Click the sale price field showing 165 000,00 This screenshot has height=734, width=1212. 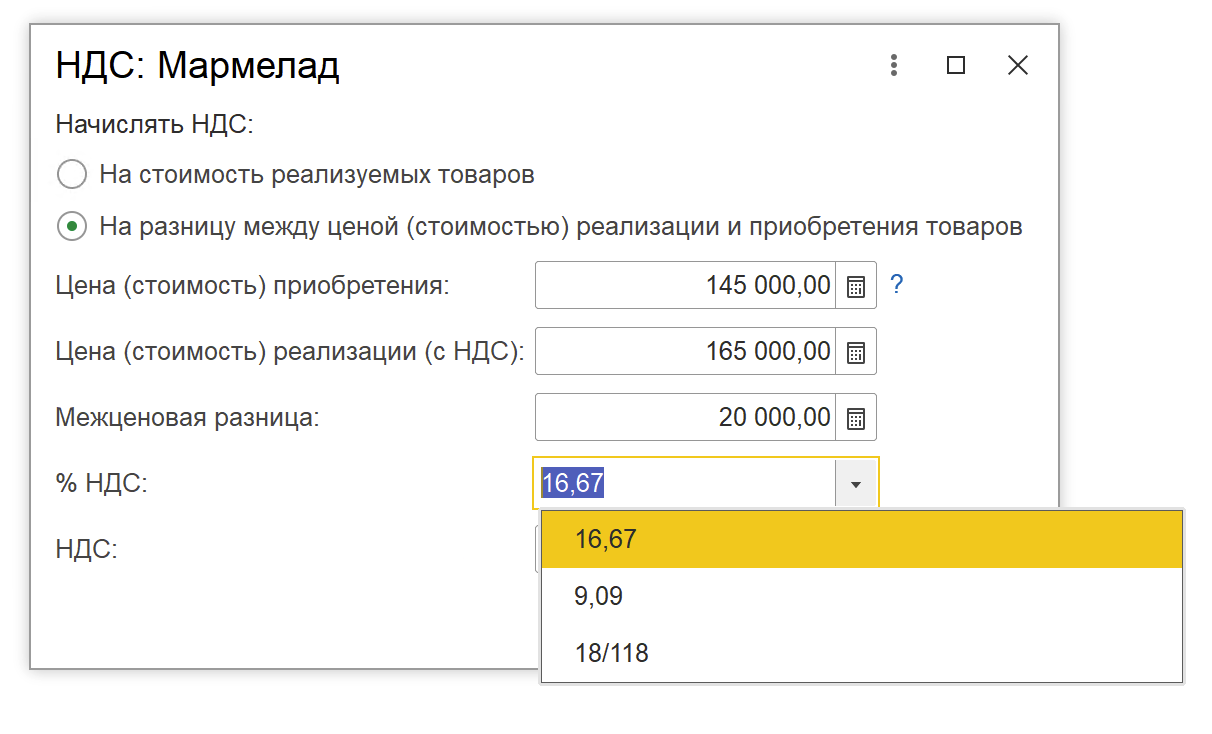(686, 352)
